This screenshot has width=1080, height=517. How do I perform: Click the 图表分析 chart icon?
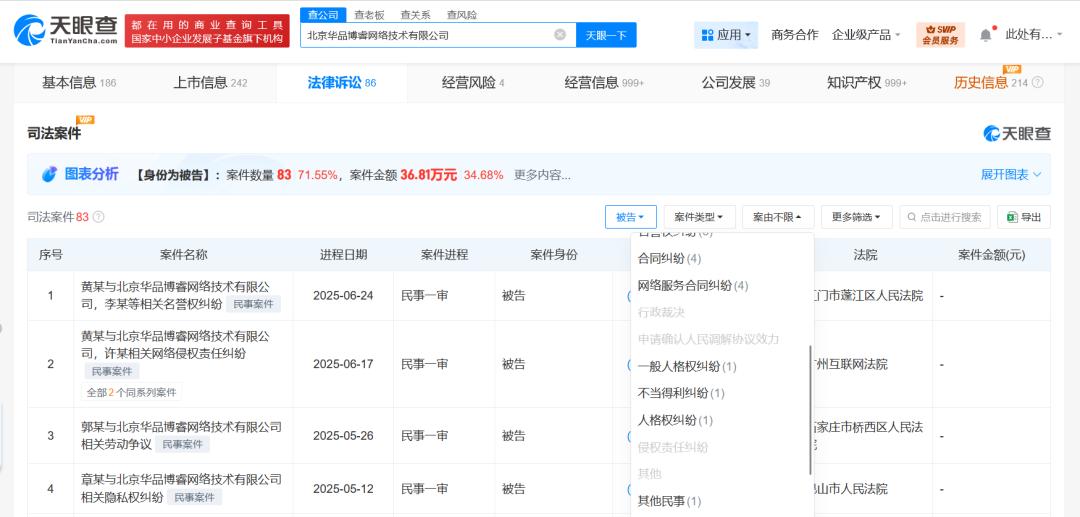click(x=49, y=174)
